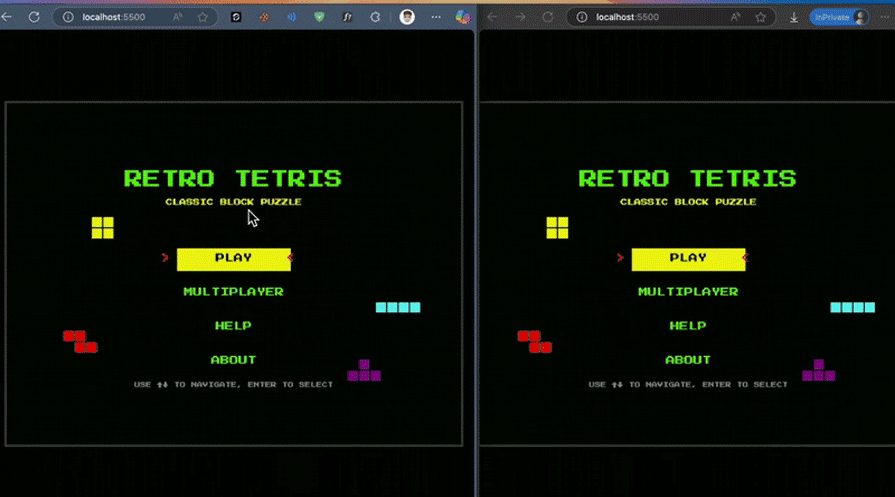Click CLASSIC BLOCK PUZZLE subtitle in left window
The image size is (895, 497).
pos(233,201)
